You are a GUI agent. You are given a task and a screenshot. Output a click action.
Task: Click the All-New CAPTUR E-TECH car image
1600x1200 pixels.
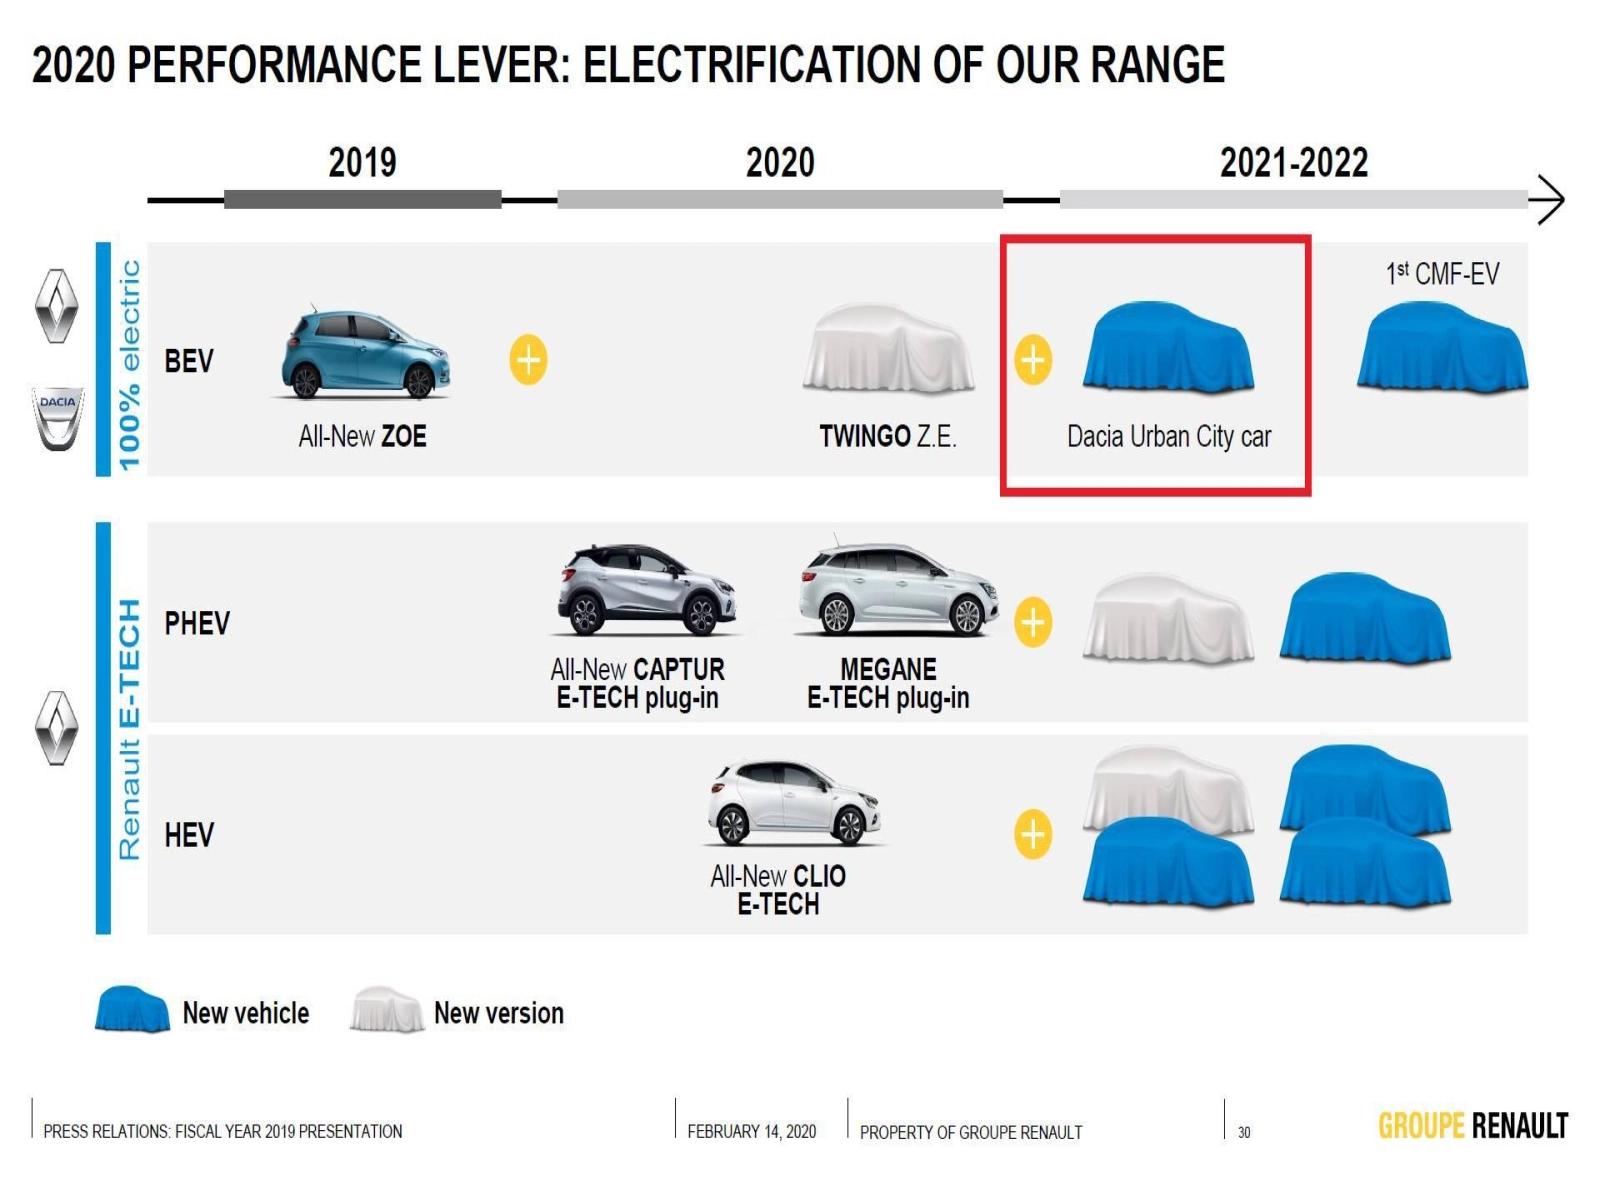646,590
